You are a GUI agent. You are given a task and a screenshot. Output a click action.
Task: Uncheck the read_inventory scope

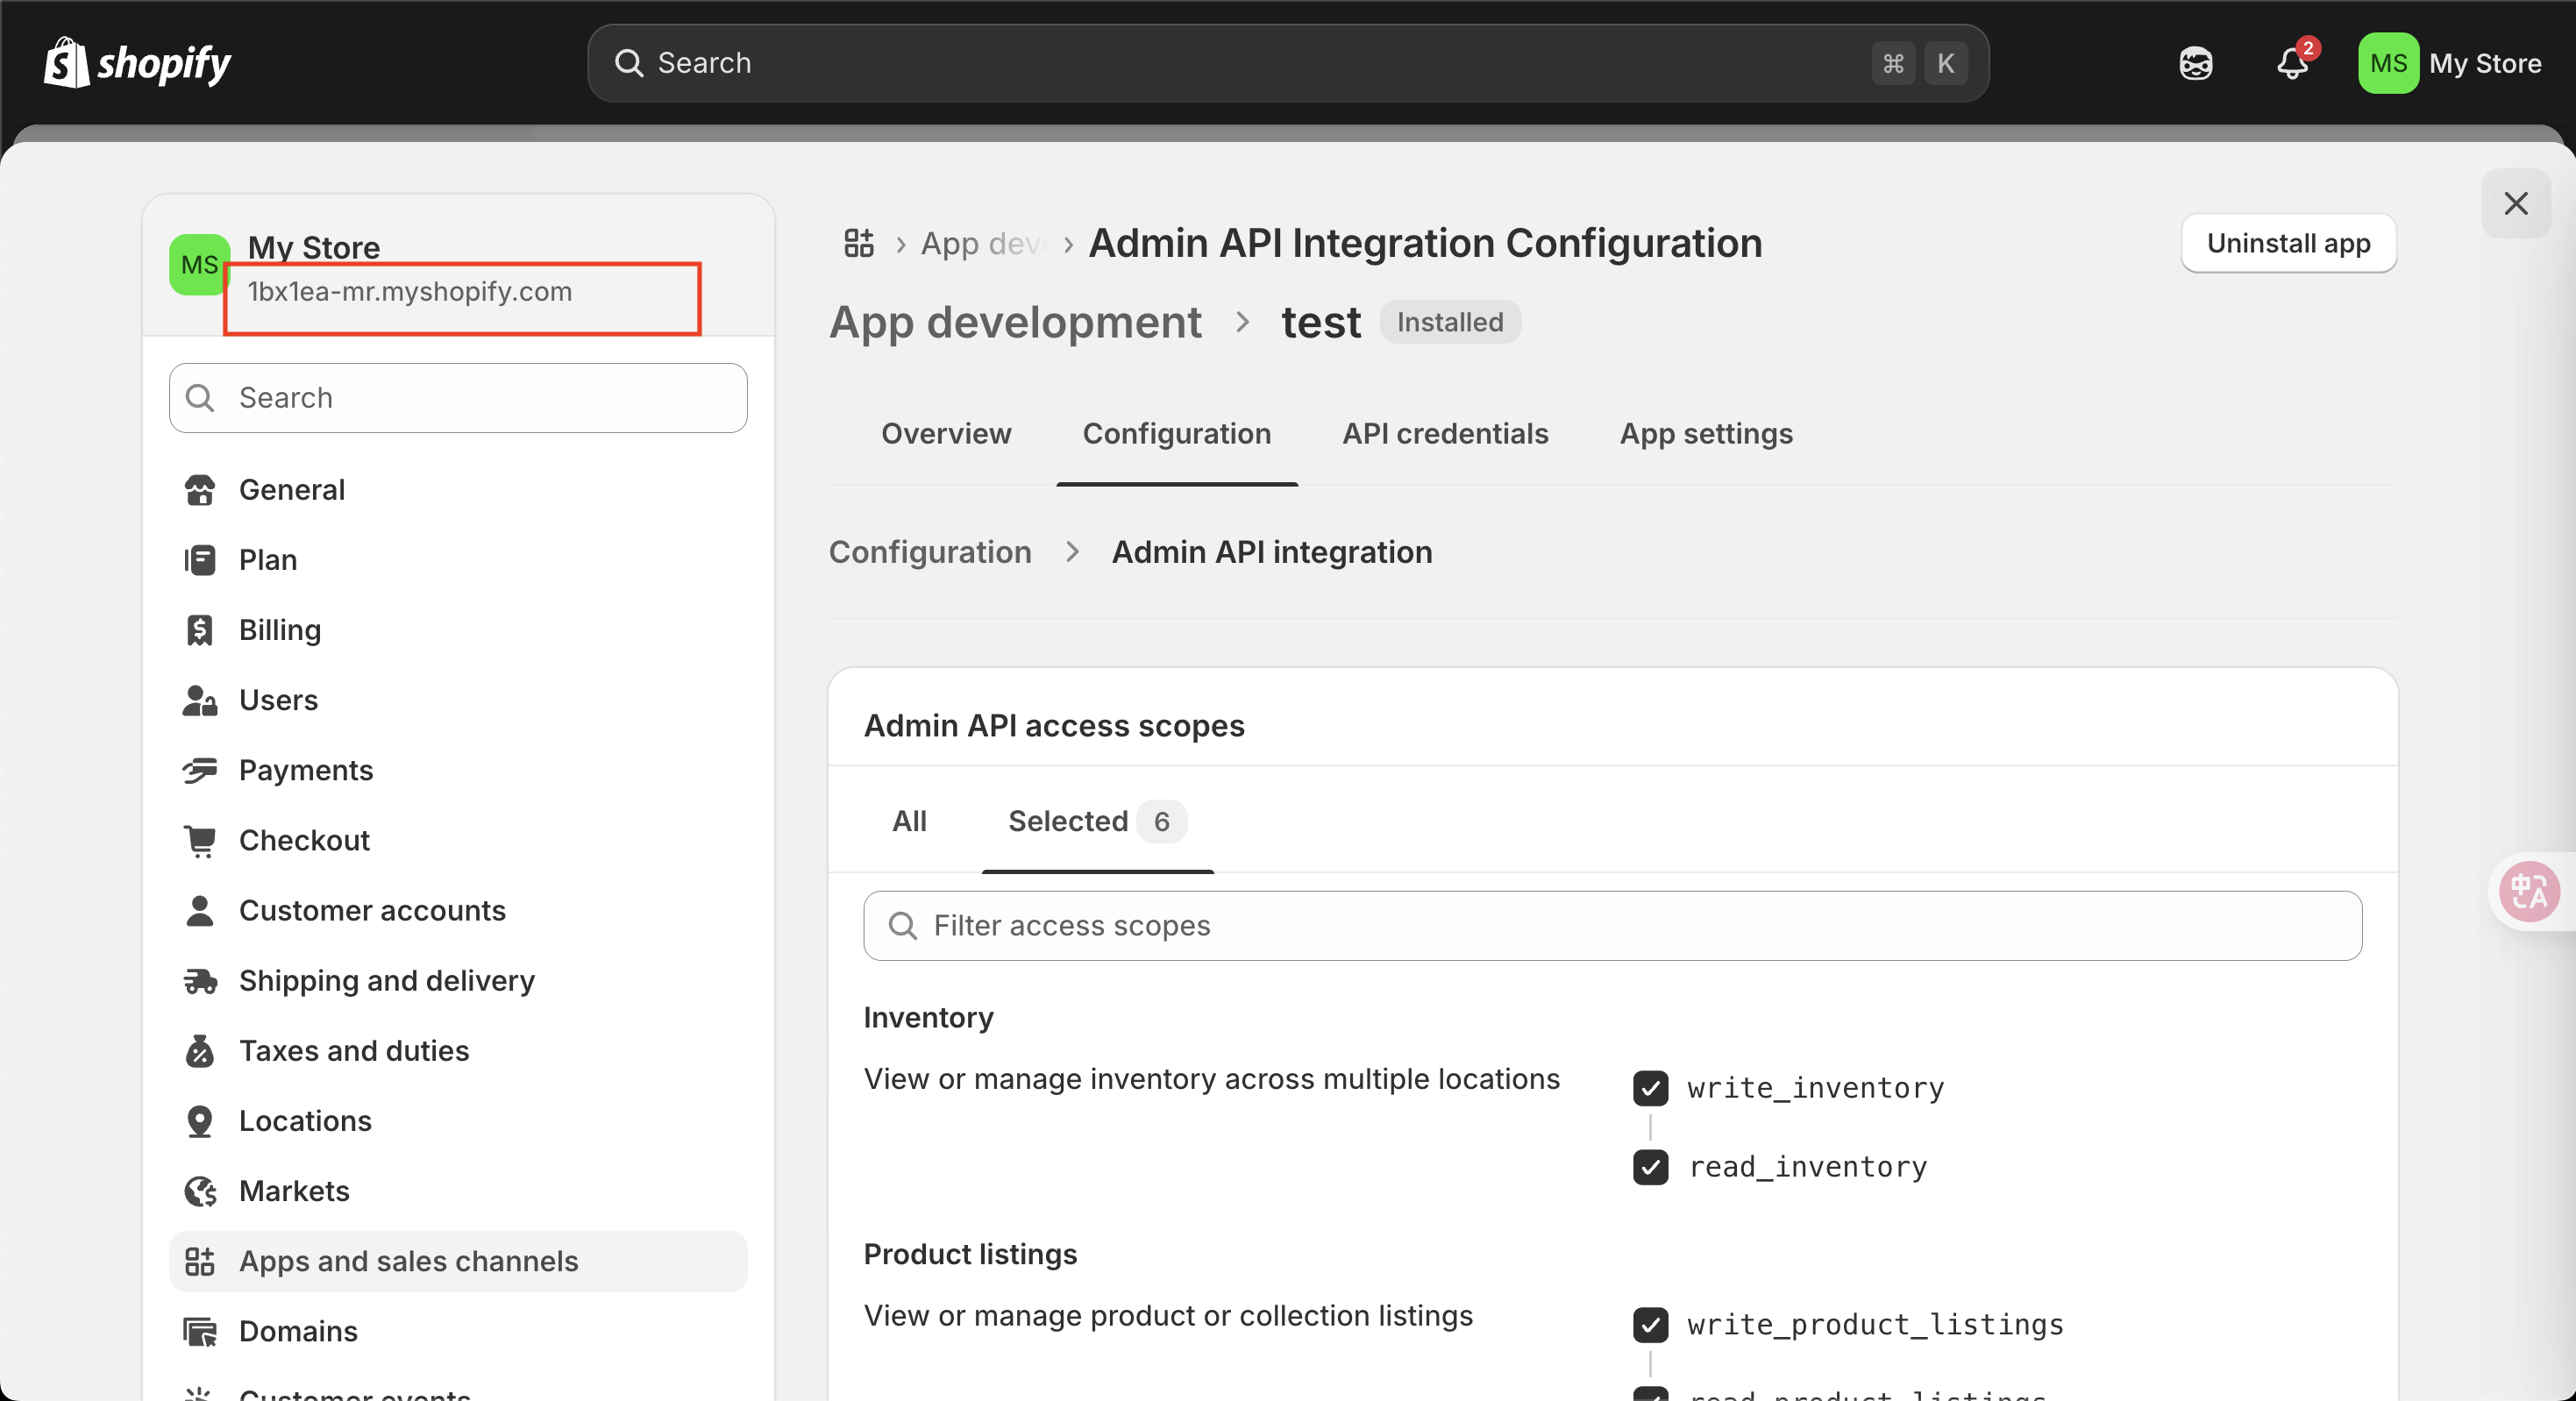[x=1650, y=1167]
